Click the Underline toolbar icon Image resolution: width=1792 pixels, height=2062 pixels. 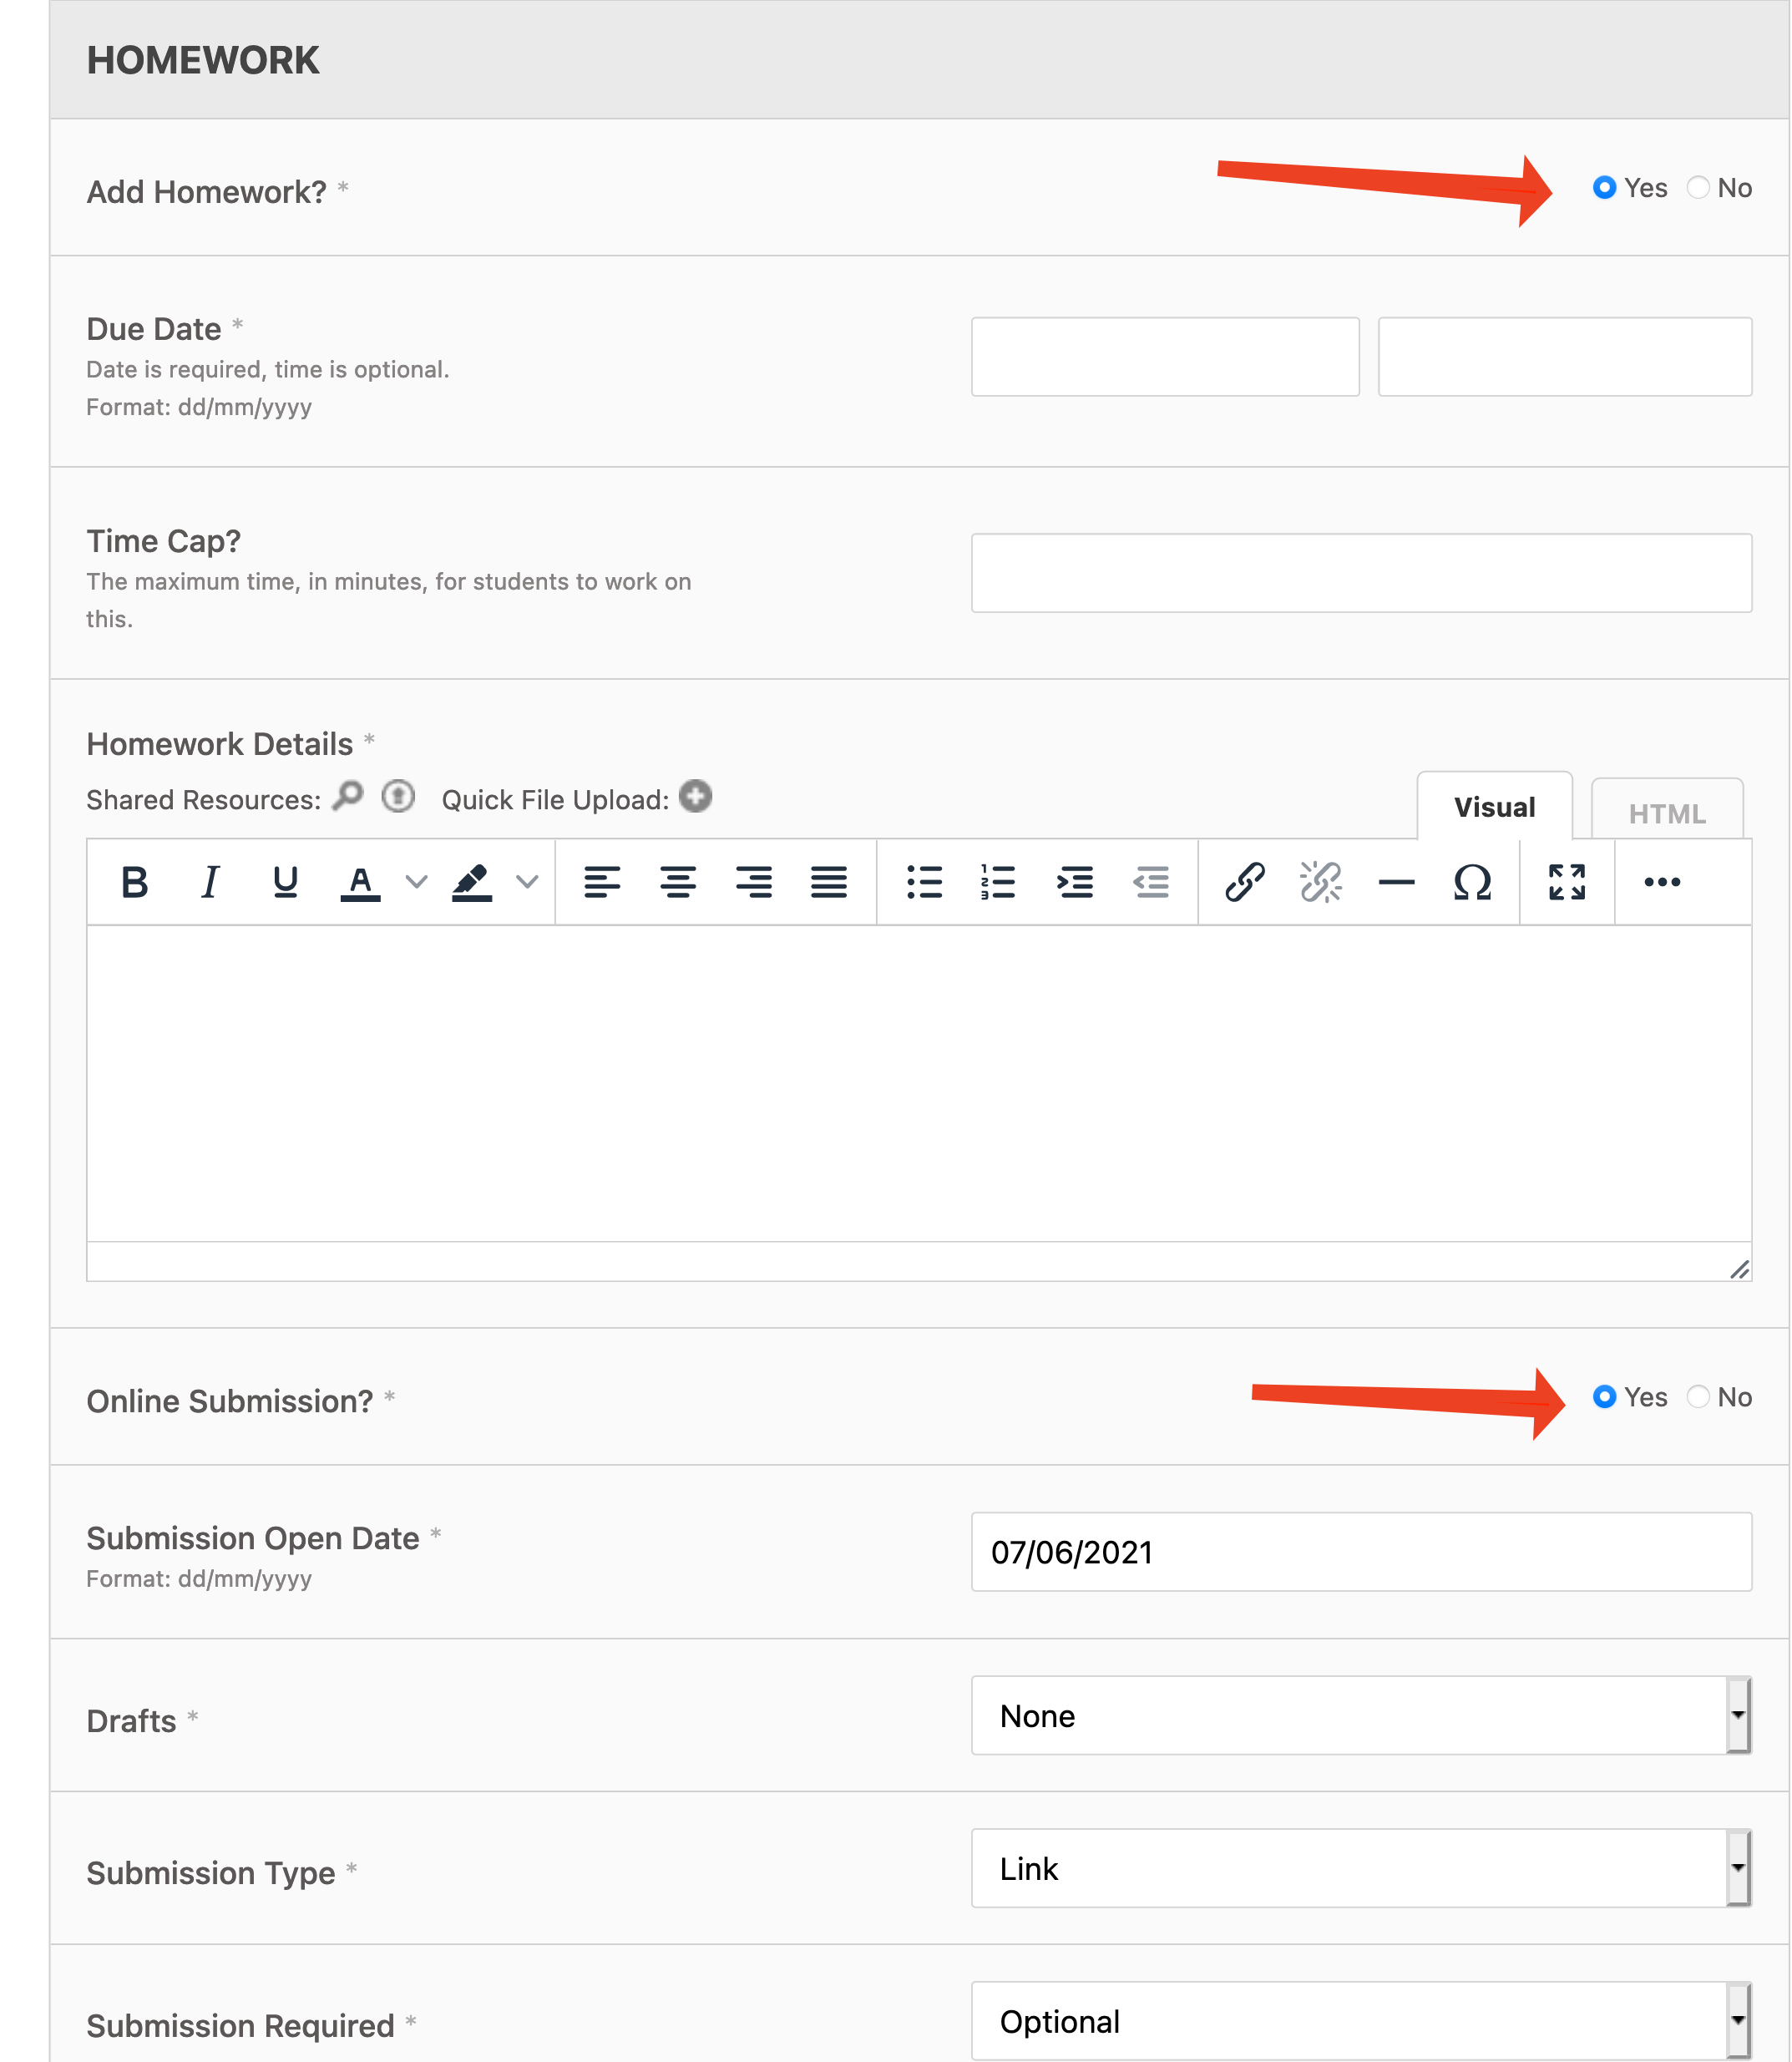pos(285,882)
